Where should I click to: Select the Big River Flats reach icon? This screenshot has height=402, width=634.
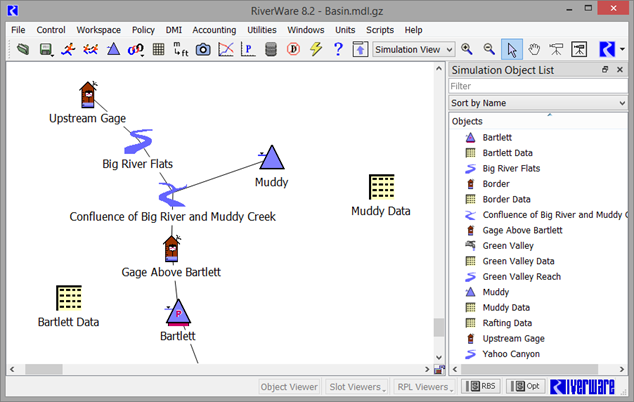(x=138, y=141)
